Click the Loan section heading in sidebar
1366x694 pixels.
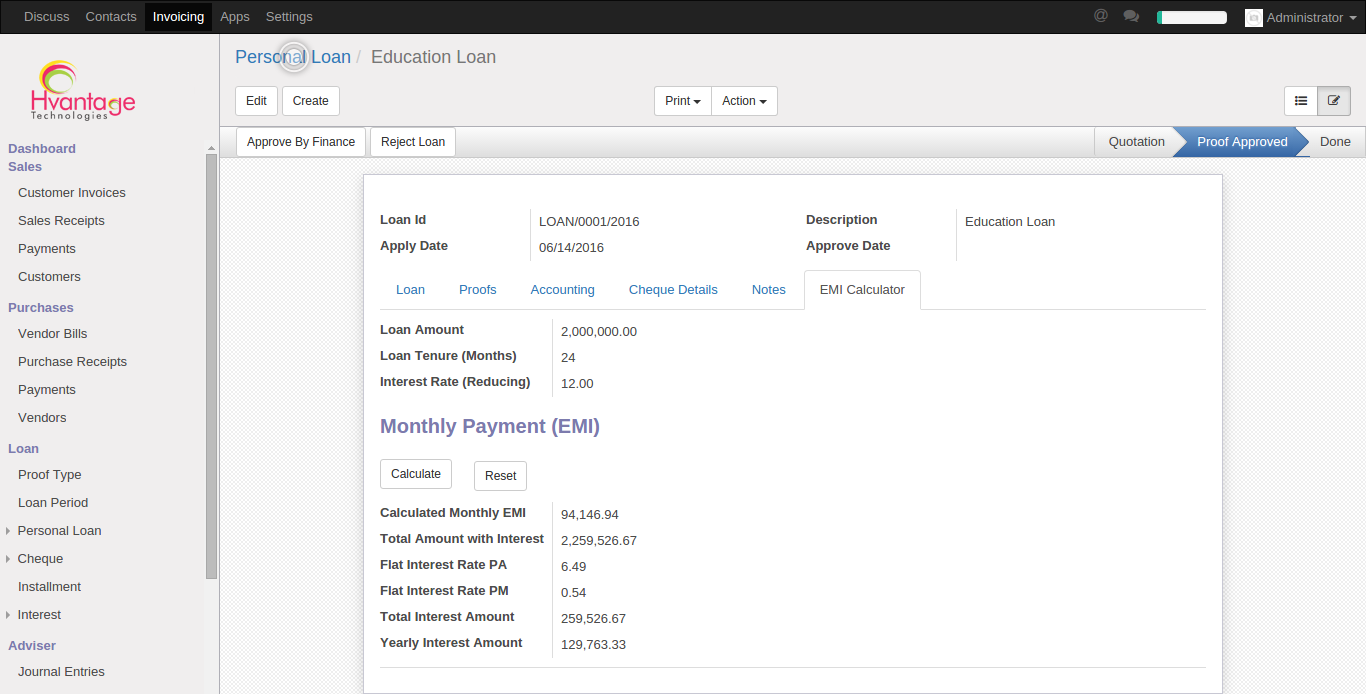click(24, 449)
